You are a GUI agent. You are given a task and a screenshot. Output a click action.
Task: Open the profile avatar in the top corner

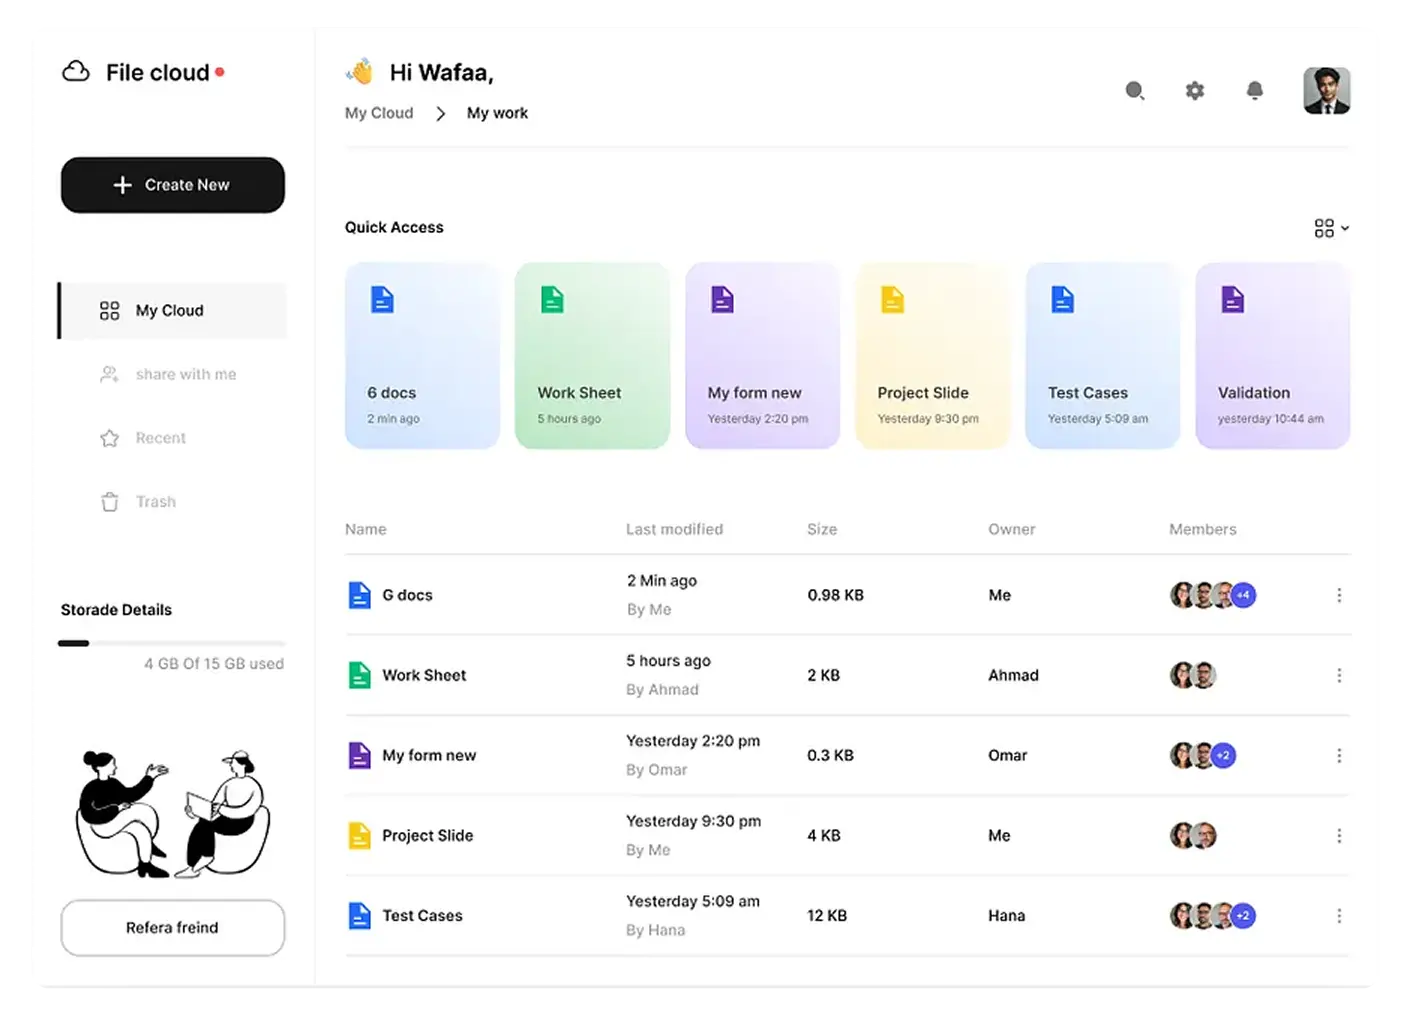1326,90
